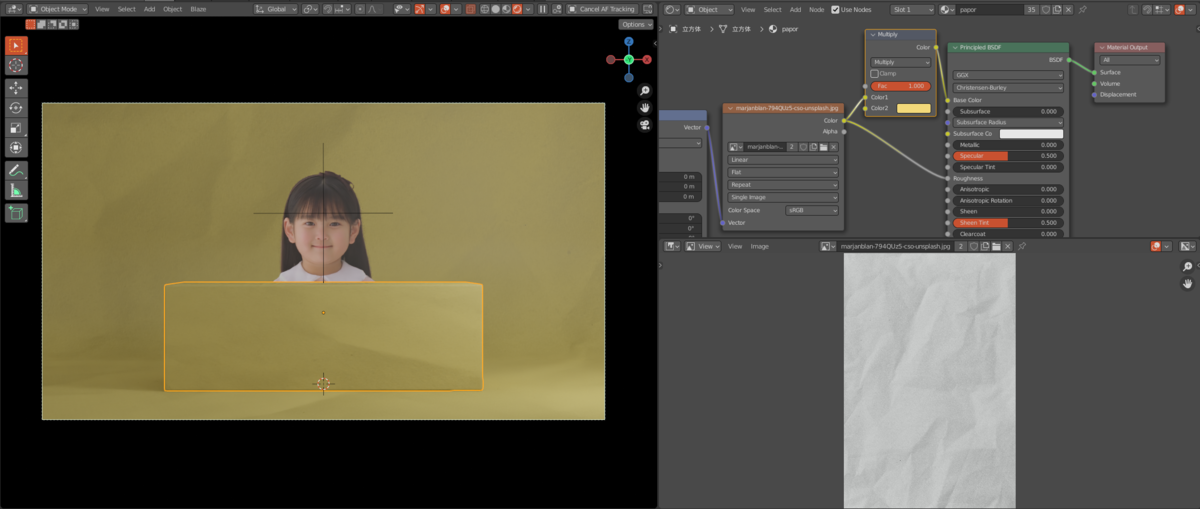Select the Scale tool in viewport toolbar
This screenshot has width=1200, height=509.
click(16, 128)
